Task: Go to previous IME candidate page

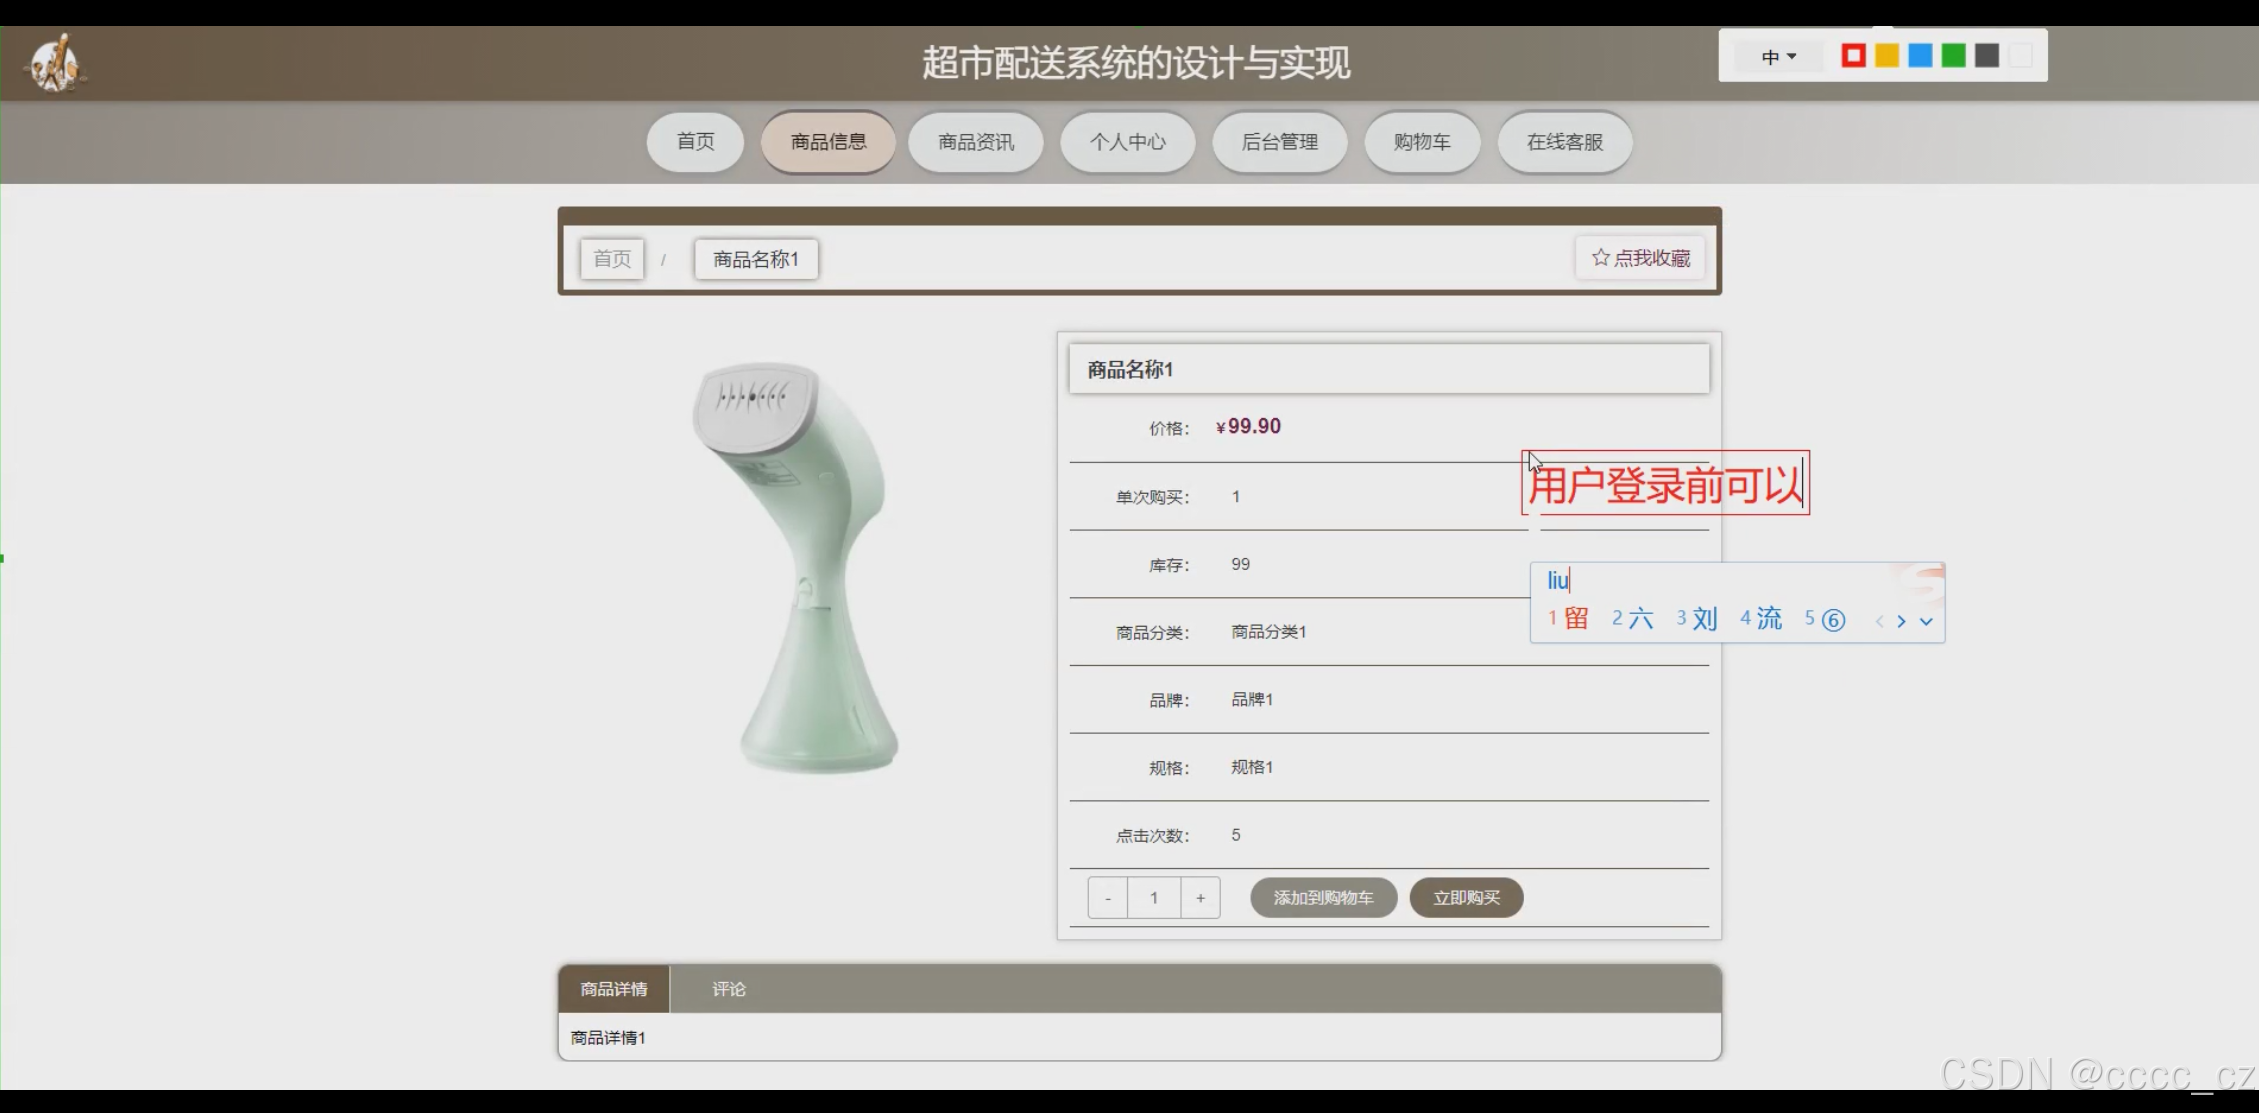Action: click(1879, 621)
